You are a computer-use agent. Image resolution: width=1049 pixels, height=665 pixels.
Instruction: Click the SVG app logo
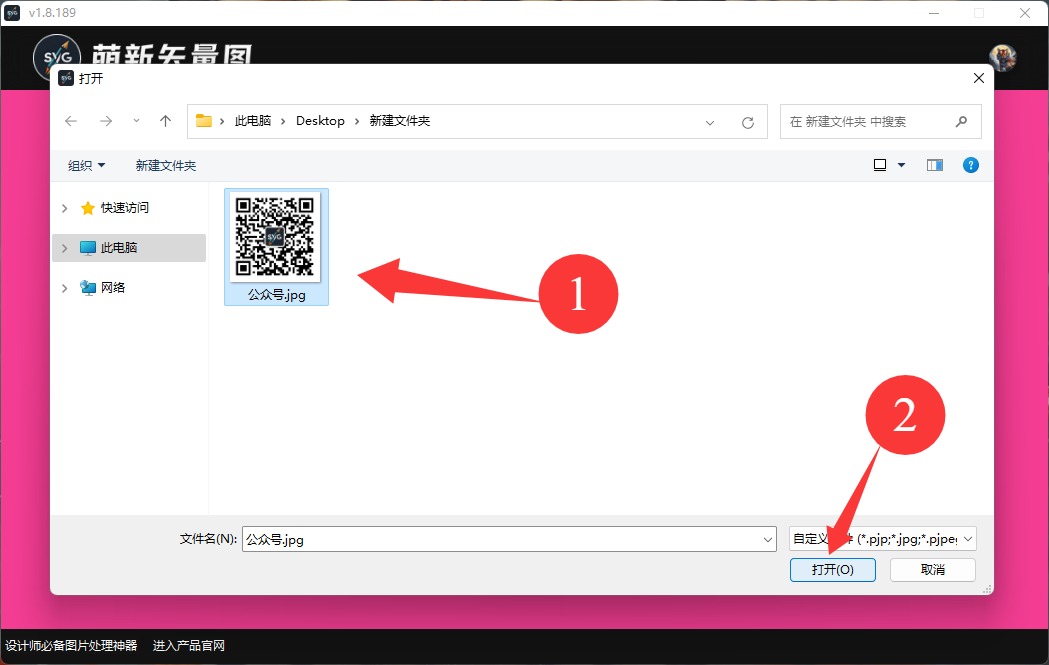(56, 59)
